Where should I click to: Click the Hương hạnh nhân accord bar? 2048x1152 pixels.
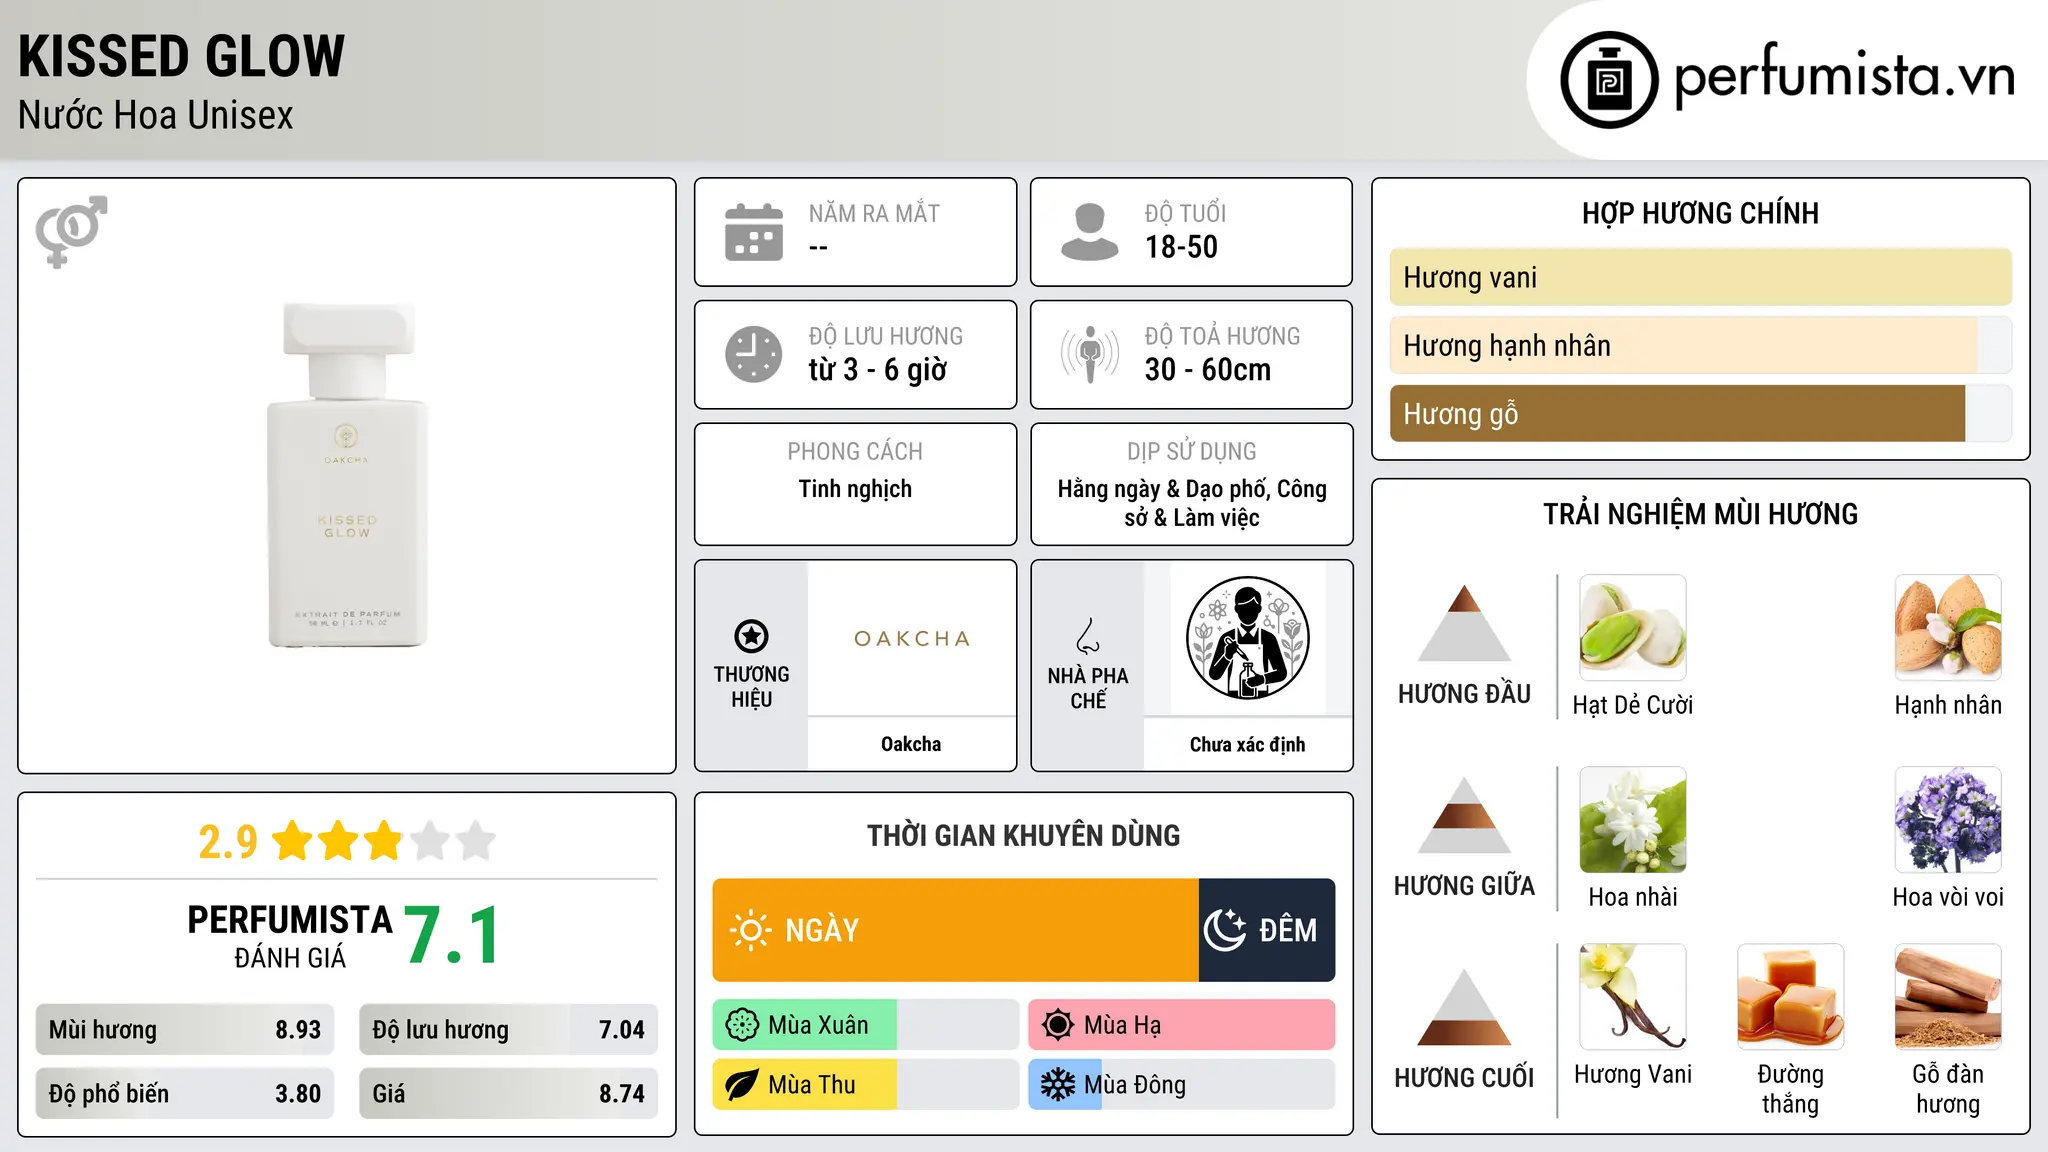[1701, 345]
